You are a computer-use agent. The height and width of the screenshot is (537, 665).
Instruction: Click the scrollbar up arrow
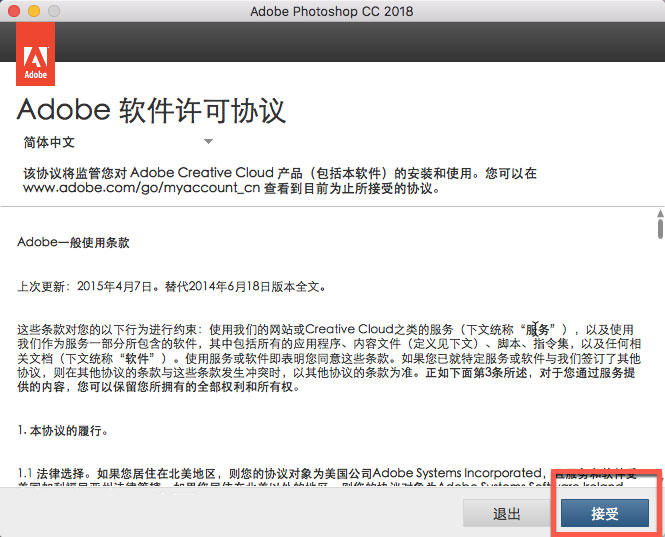click(660, 213)
